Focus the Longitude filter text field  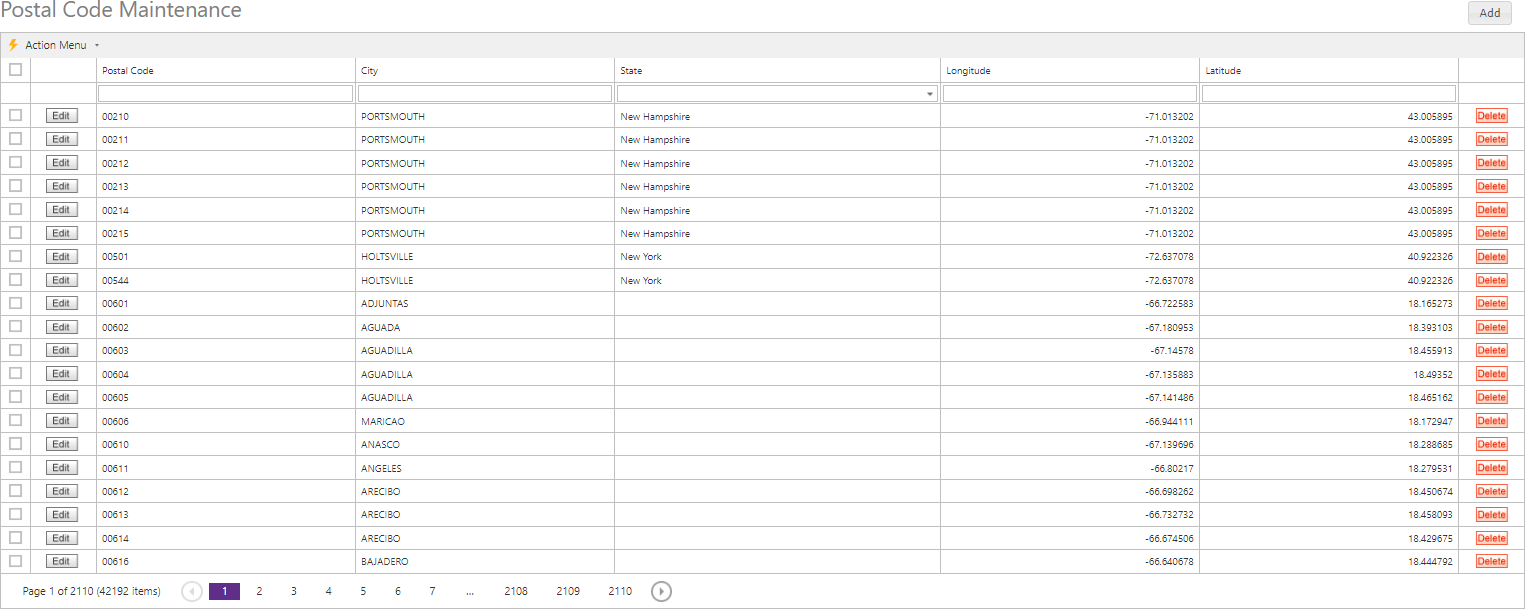click(1069, 94)
